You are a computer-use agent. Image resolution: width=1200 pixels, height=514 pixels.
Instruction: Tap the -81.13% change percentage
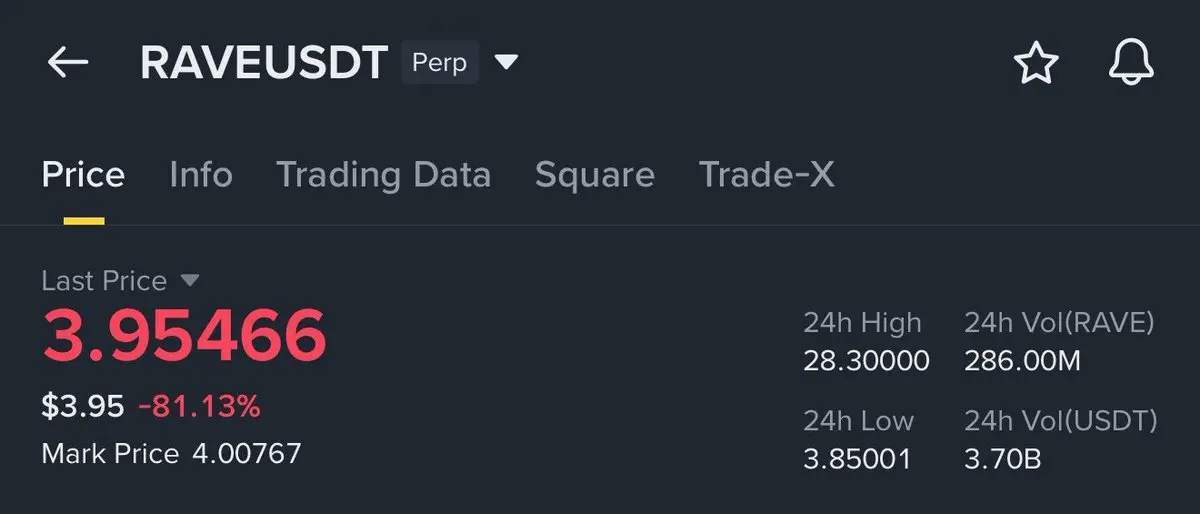(x=199, y=406)
